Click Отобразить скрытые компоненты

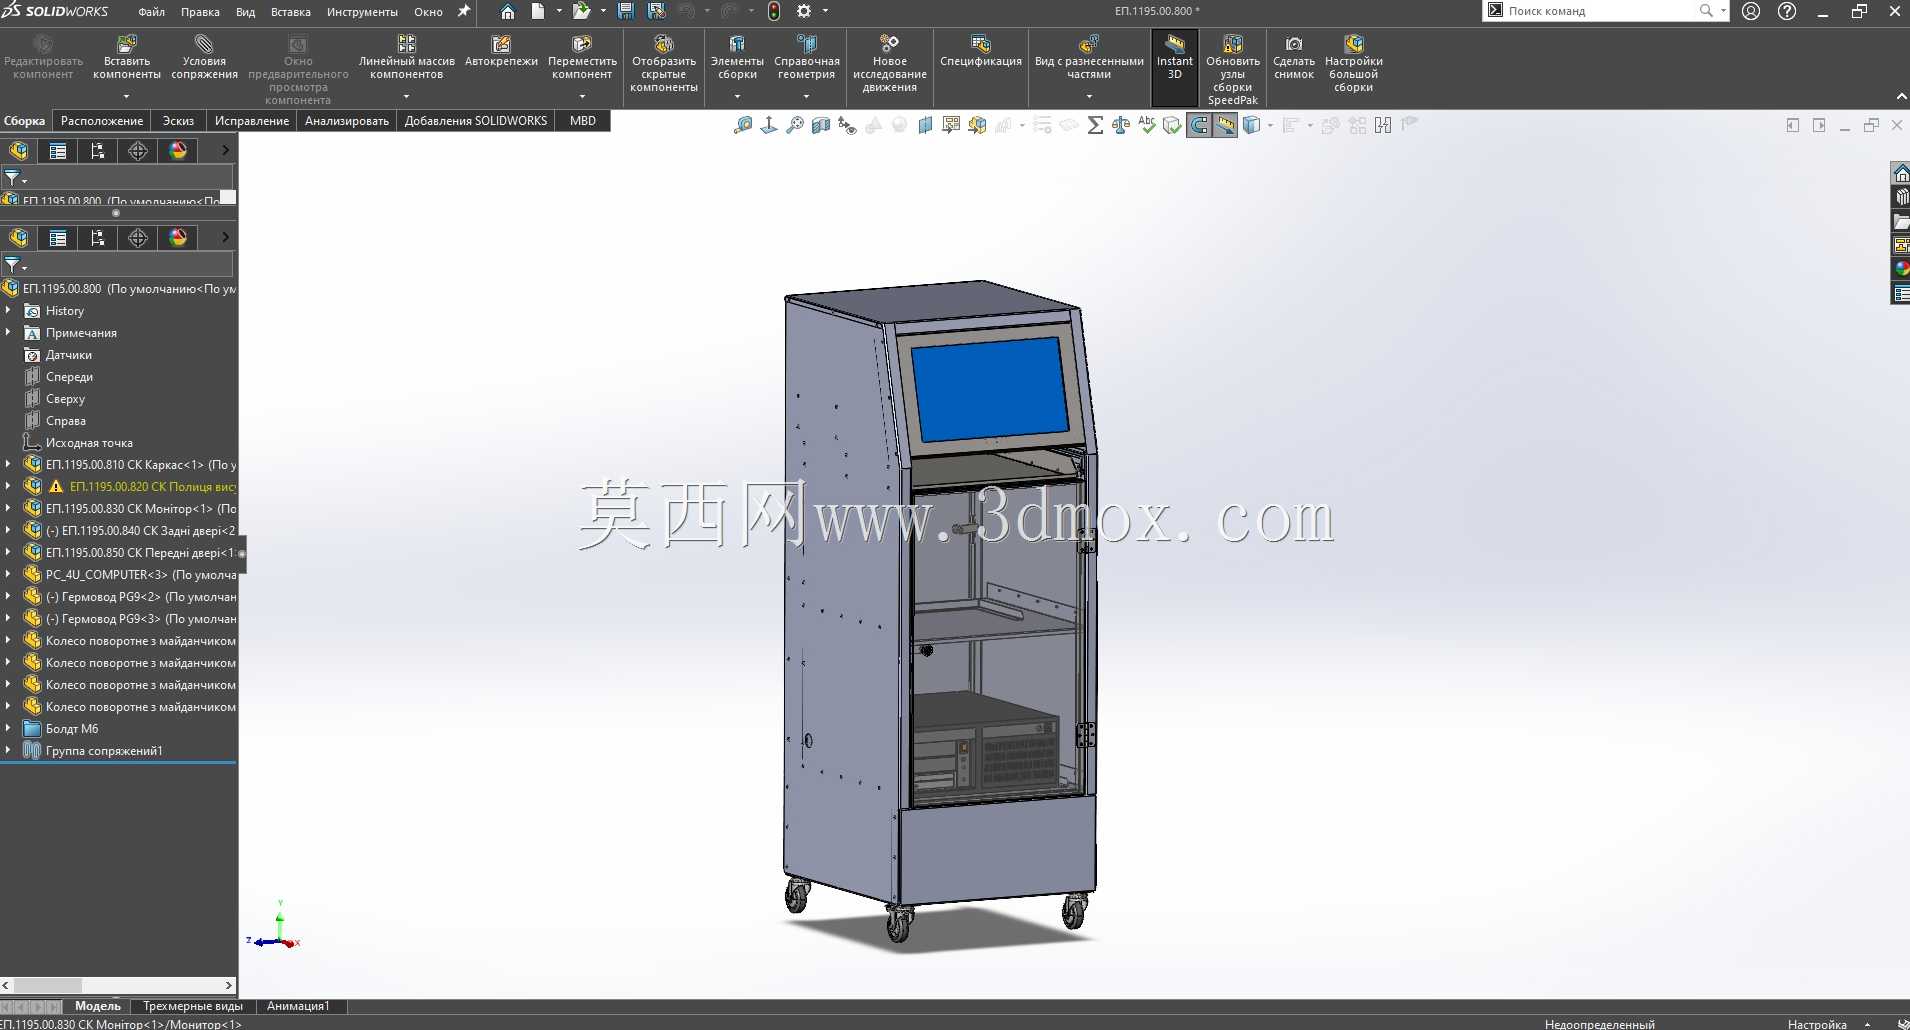(x=664, y=64)
